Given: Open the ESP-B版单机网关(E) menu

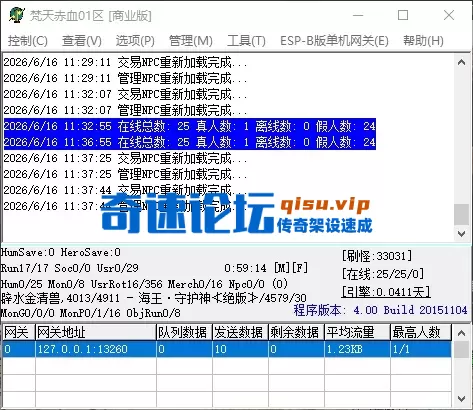Looking at the screenshot, I should (x=334, y=41).
